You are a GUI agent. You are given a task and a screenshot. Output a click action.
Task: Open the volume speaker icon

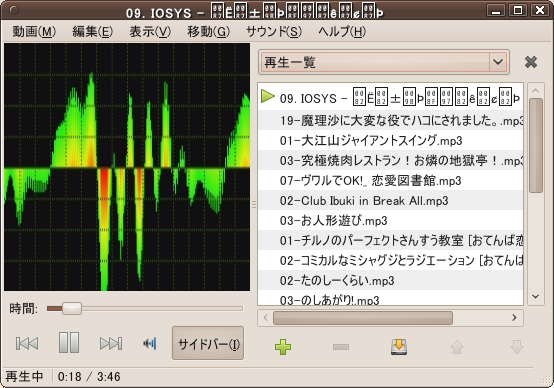tap(150, 343)
